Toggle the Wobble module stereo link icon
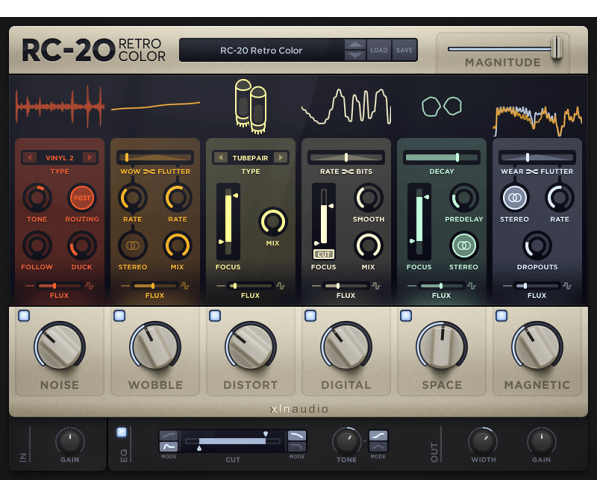 pos(132,246)
